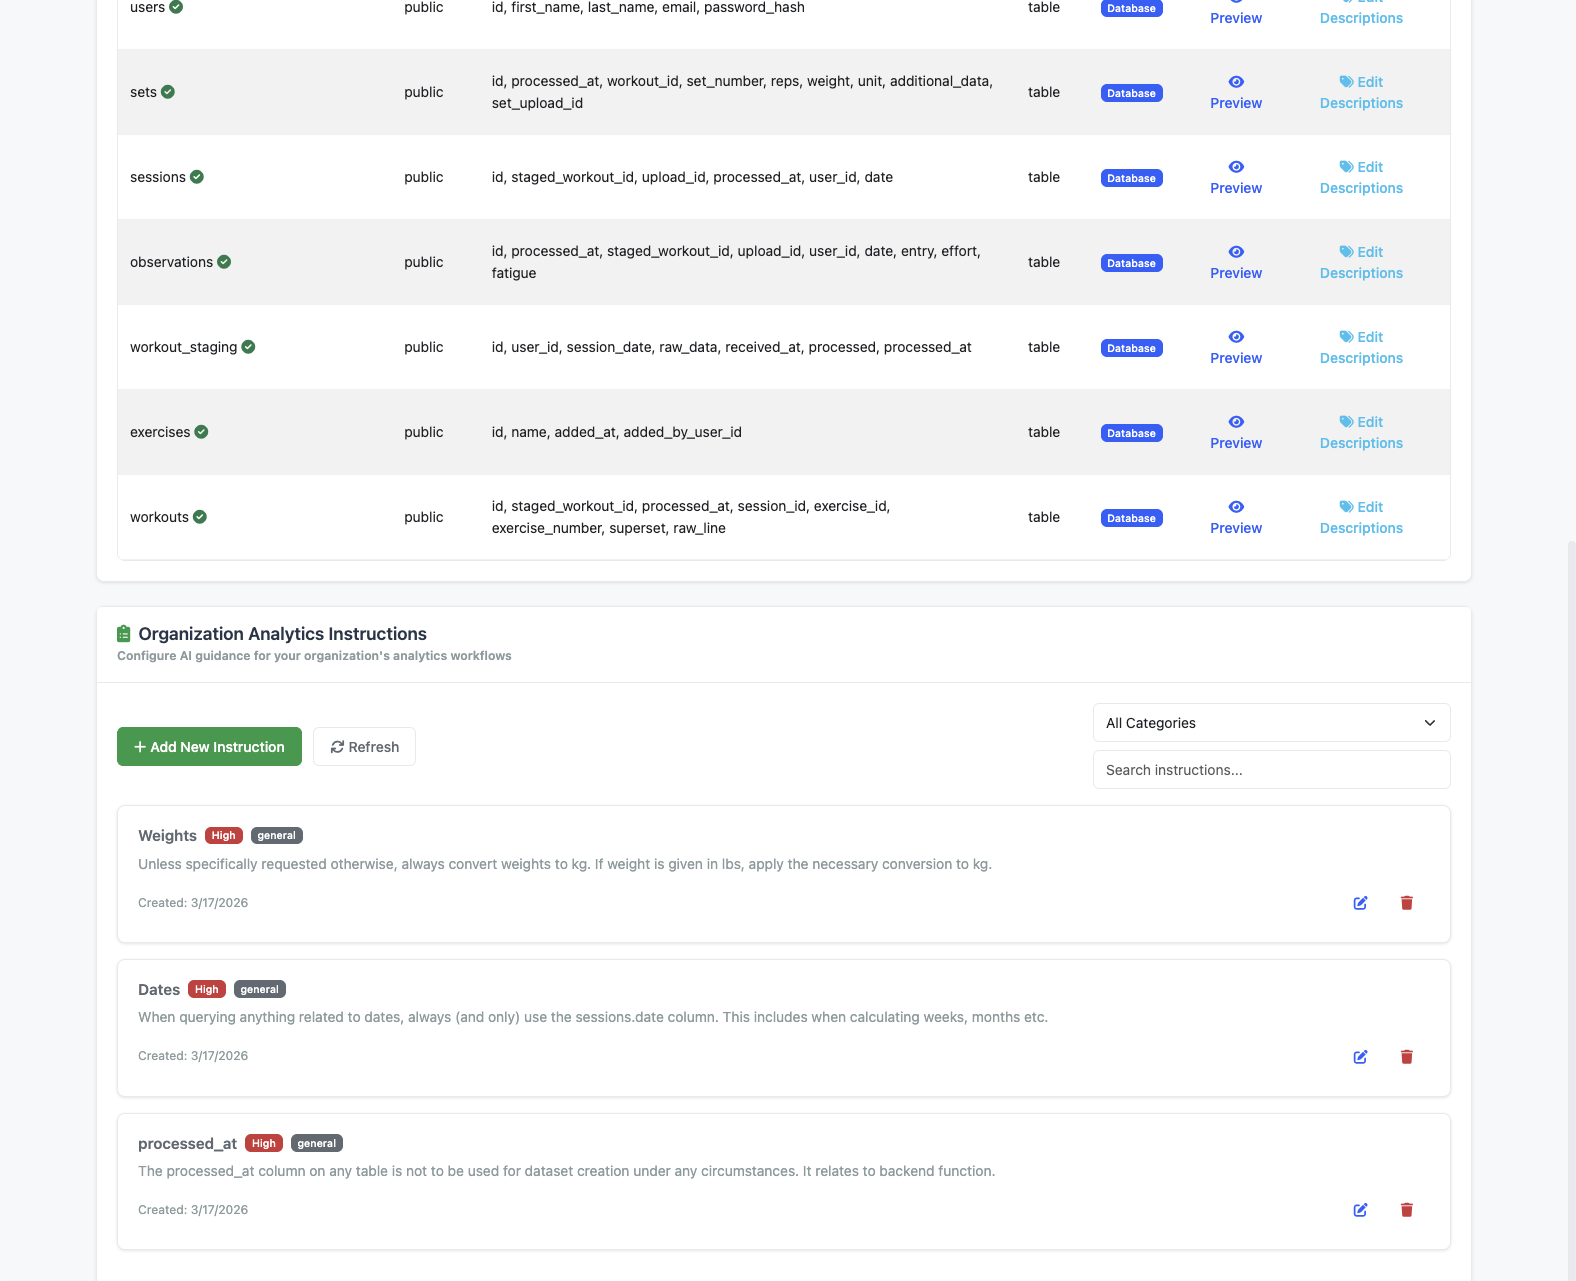Click the workout_staging table name
Image resolution: width=1576 pixels, height=1281 pixels.
click(184, 347)
